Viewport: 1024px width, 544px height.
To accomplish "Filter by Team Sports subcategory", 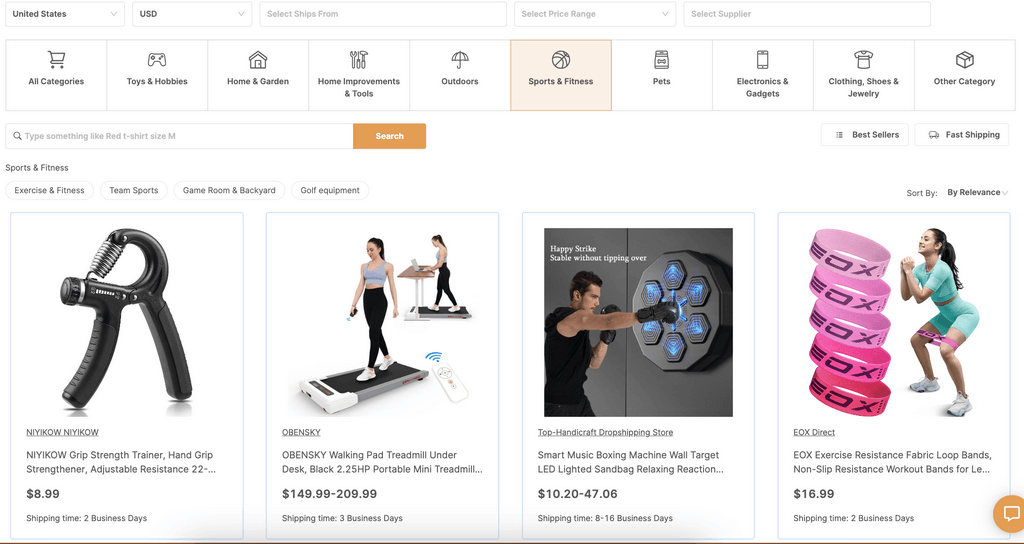I will click(134, 190).
